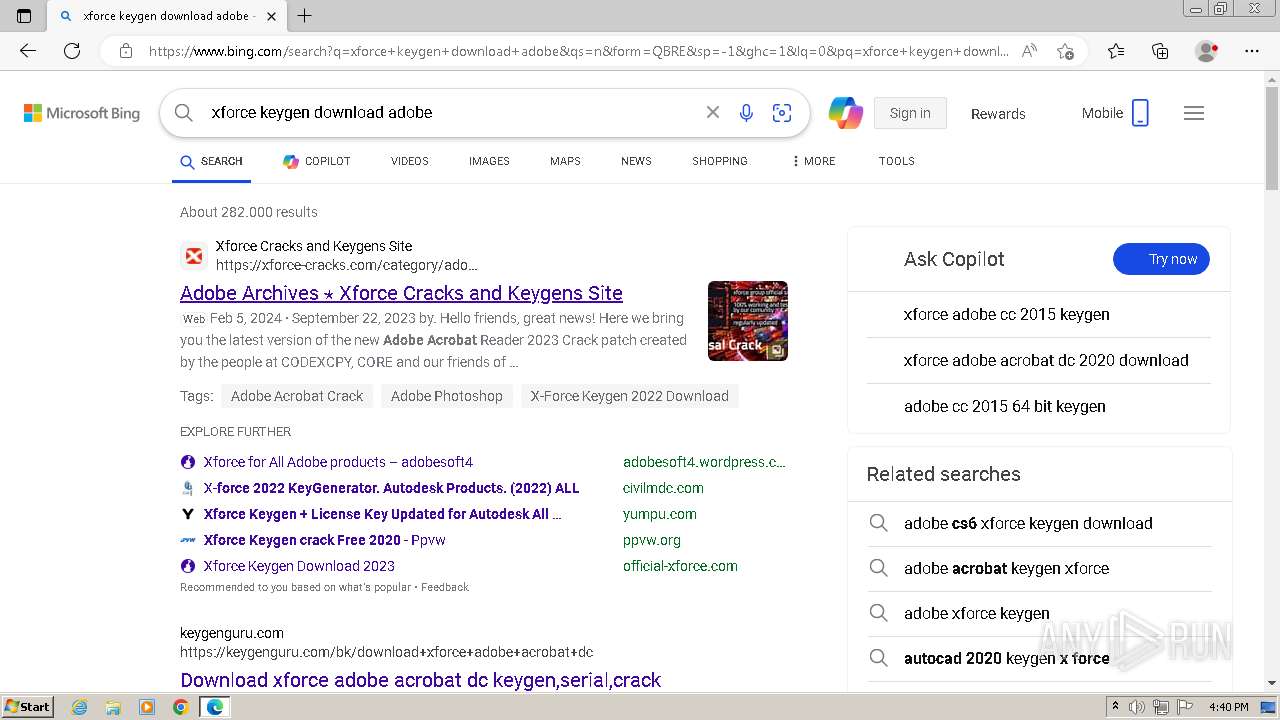
Task: Click the search query input field
Action: coord(450,113)
